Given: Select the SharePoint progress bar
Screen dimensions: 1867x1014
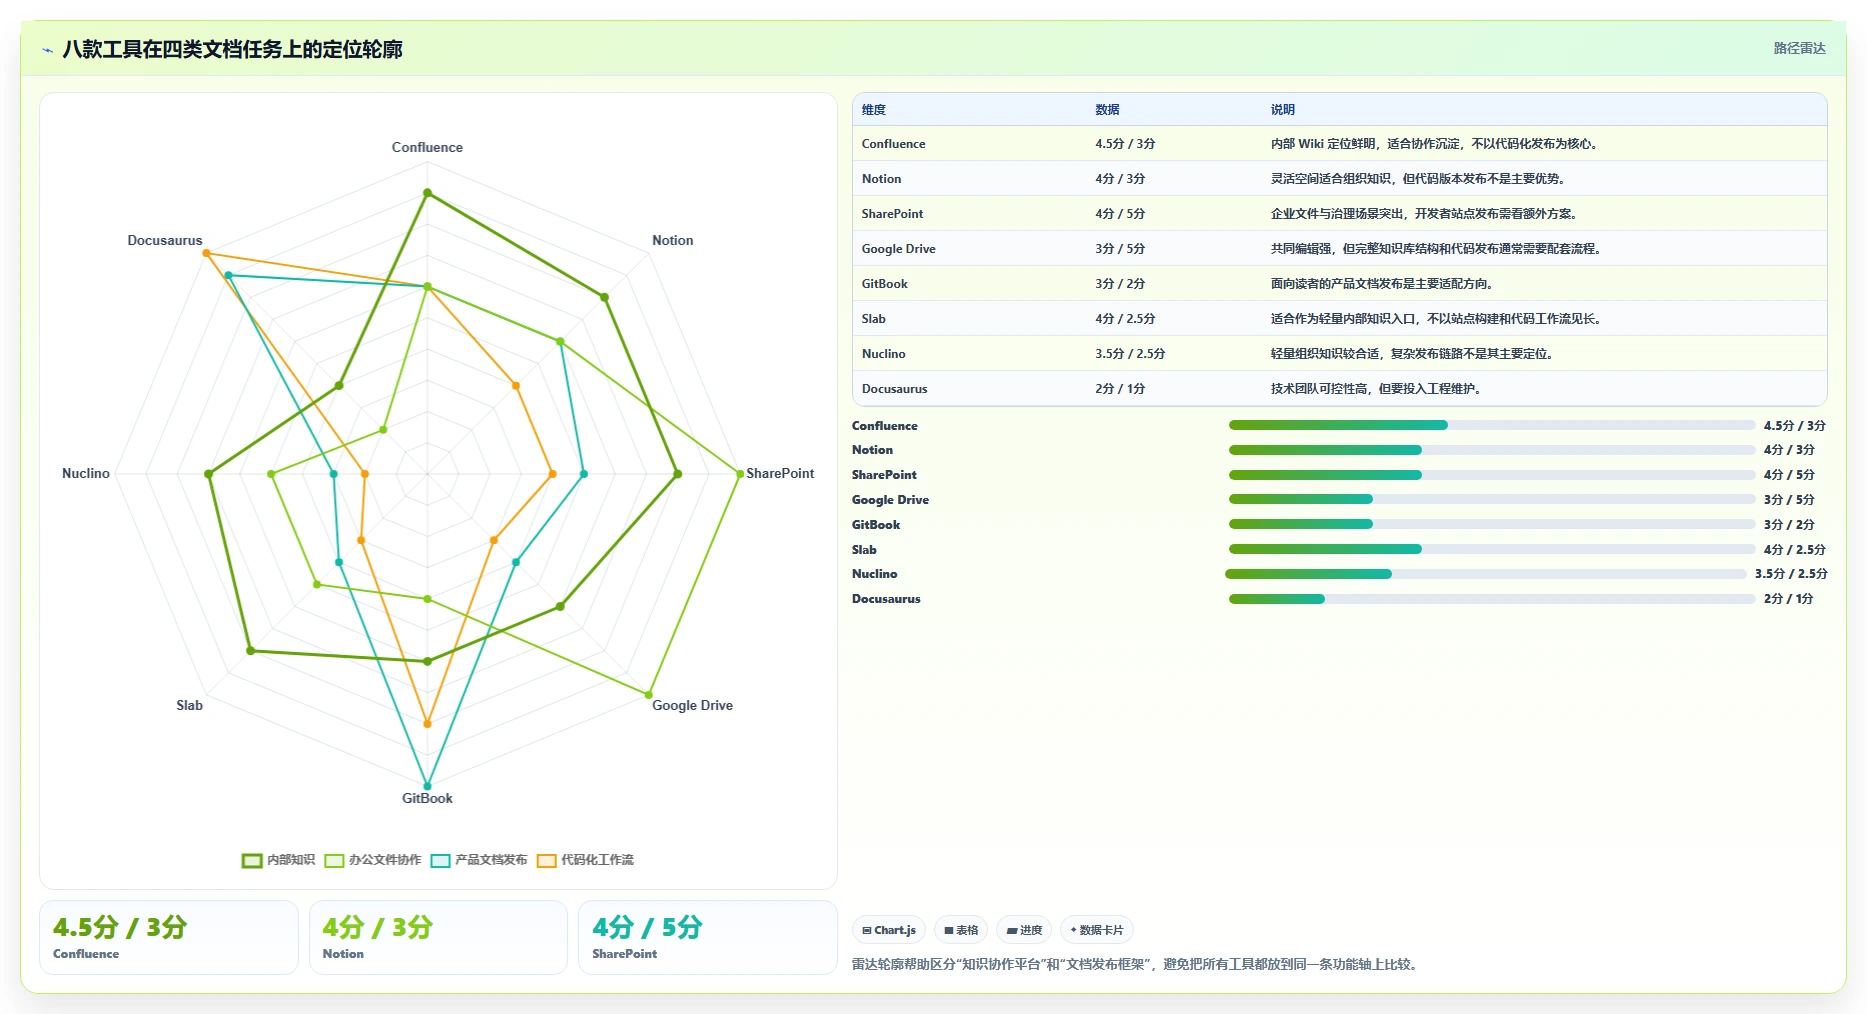Looking at the screenshot, I should (1492, 475).
